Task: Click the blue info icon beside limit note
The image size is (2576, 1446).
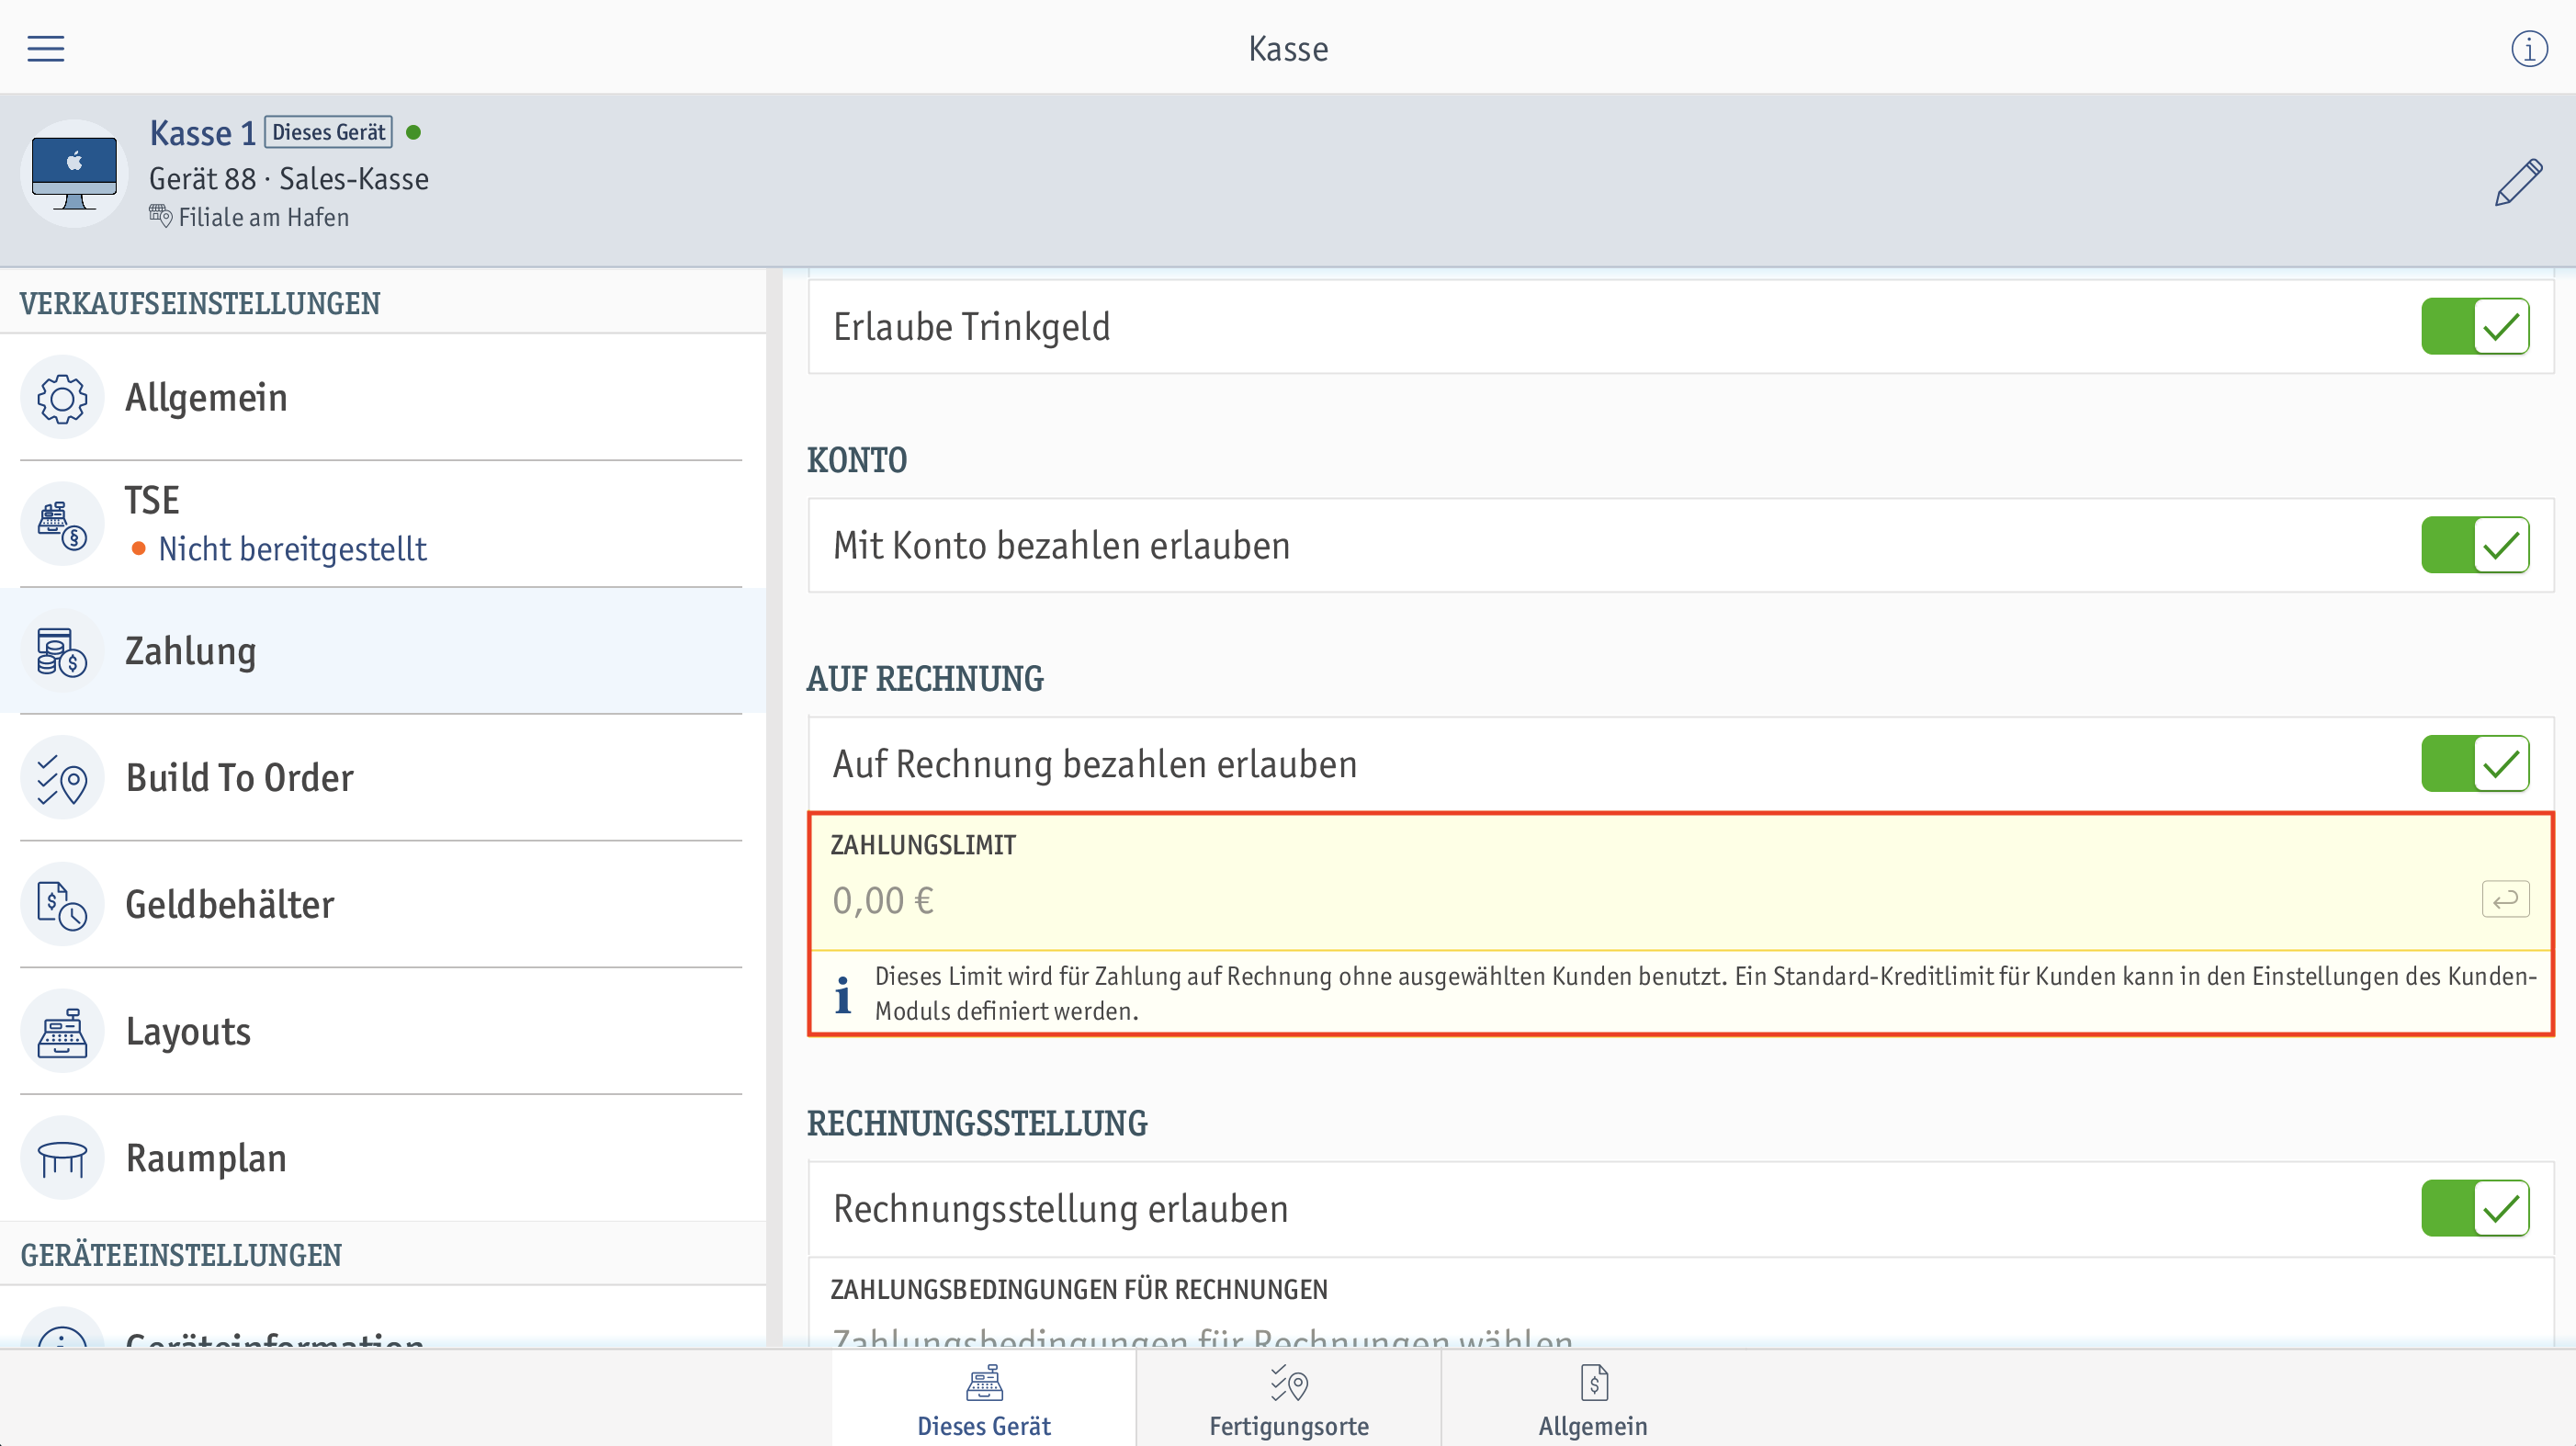Action: coord(843,994)
